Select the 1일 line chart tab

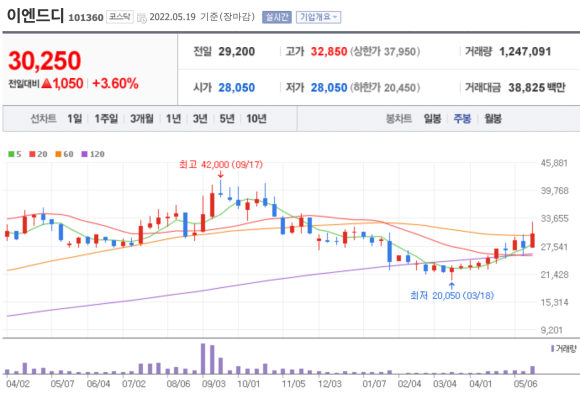pos(74,119)
